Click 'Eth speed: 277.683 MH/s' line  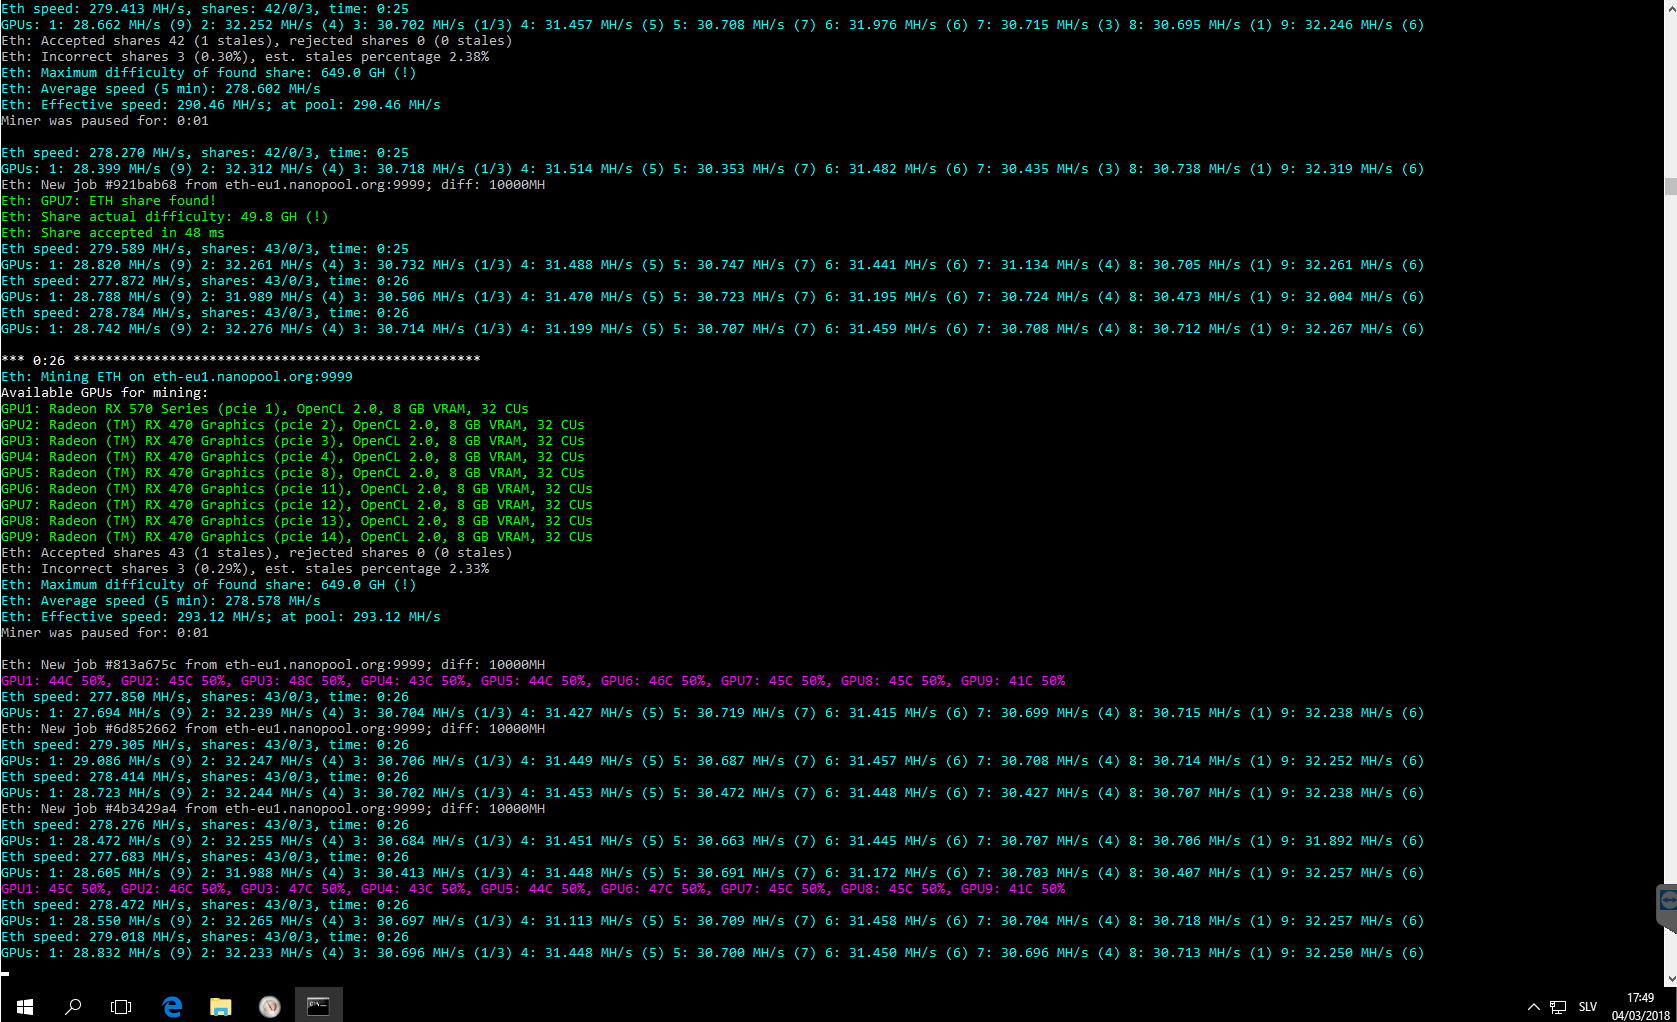[x=205, y=857]
